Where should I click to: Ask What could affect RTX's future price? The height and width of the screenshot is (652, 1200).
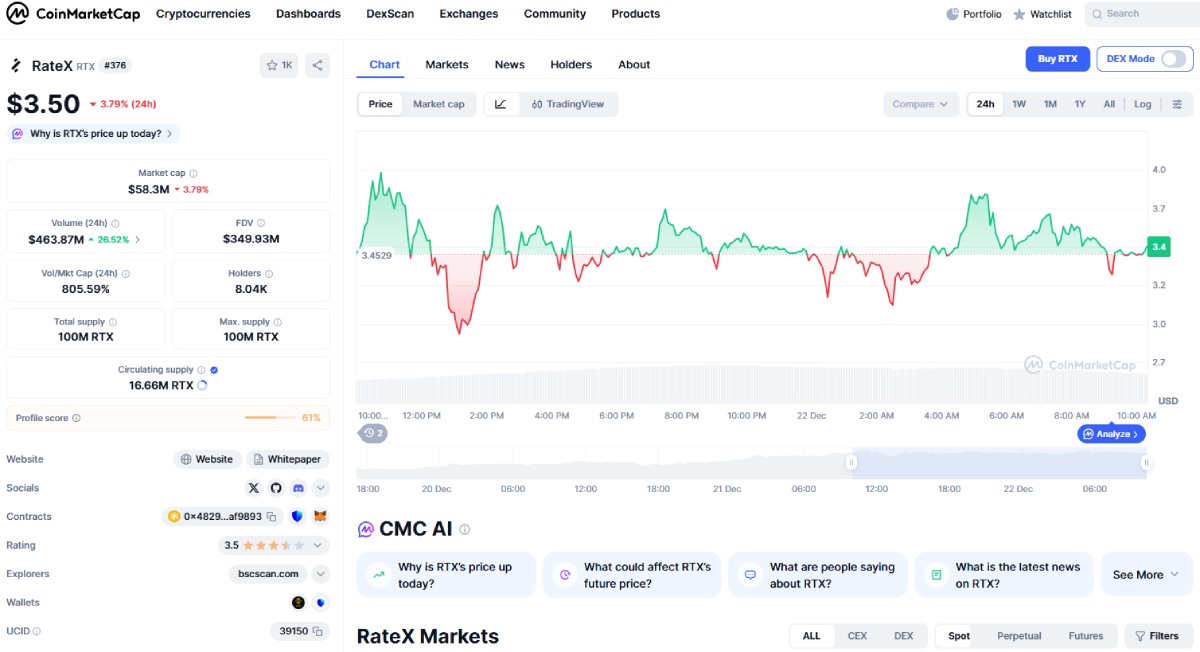click(632, 575)
